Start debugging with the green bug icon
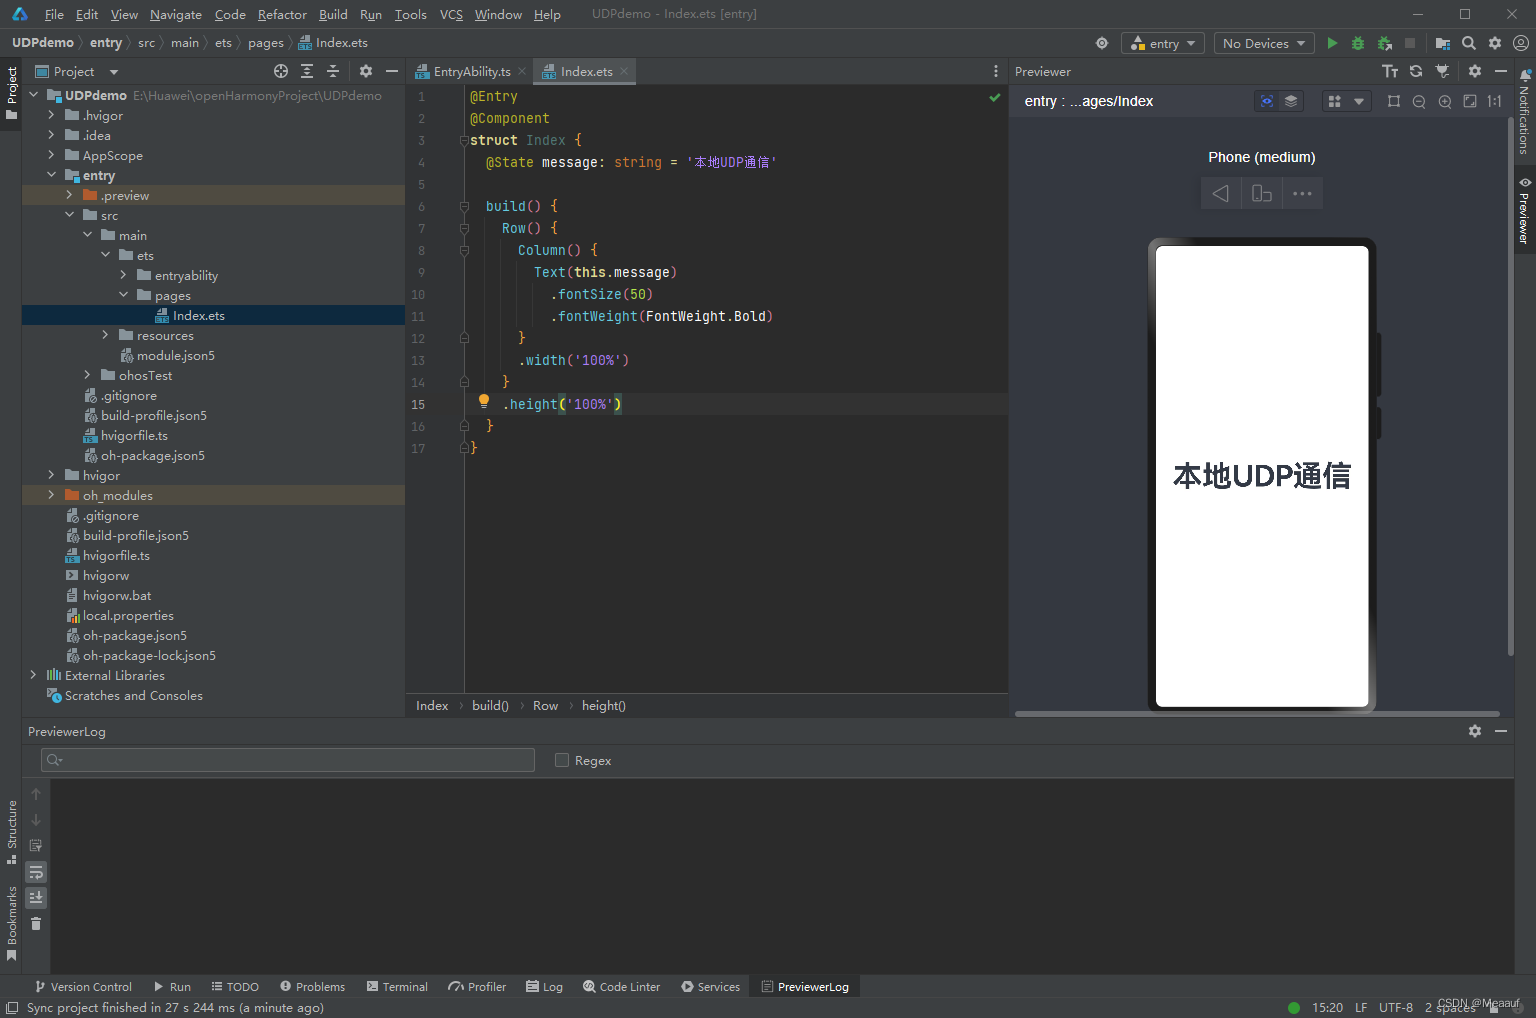Viewport: 1536px width, 1018px height. click(1358, 43)
